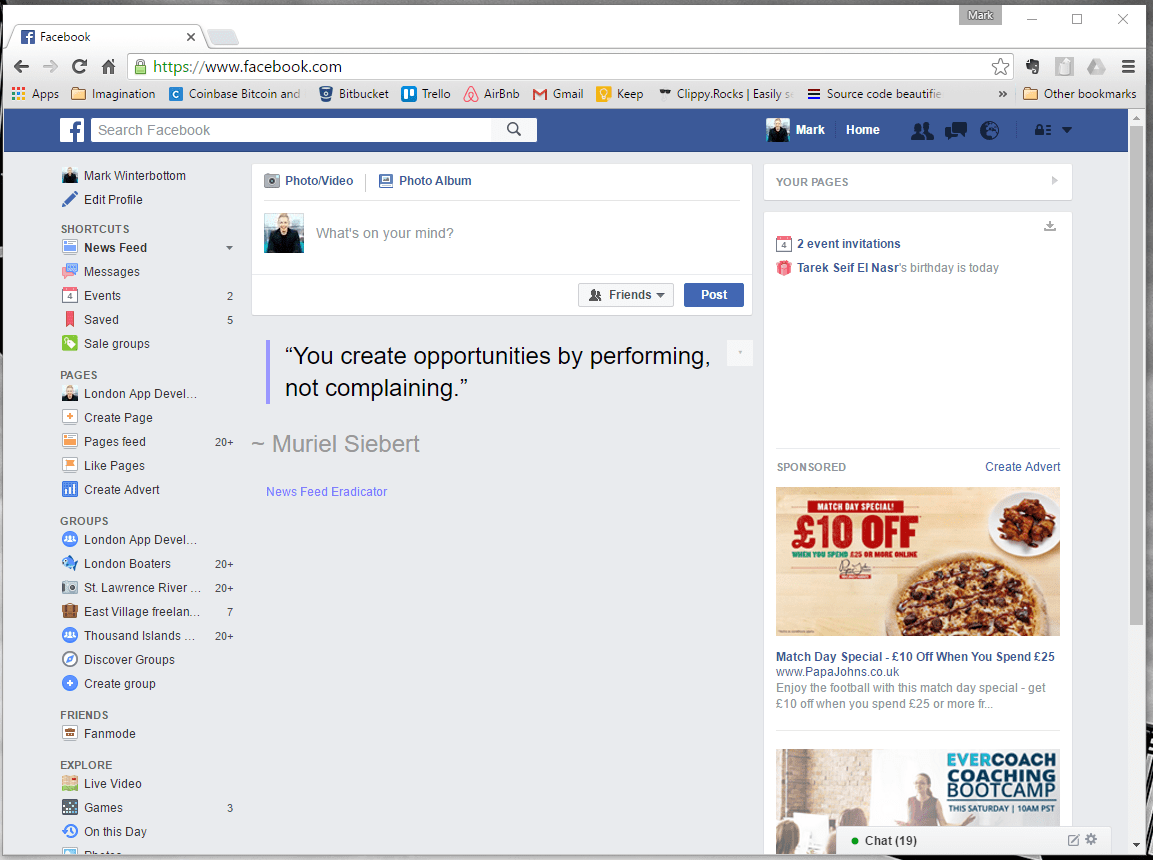This screenshot has height=860, width=1153.
Task: Show overflow bookmarks chevron
Action: 1002,94
